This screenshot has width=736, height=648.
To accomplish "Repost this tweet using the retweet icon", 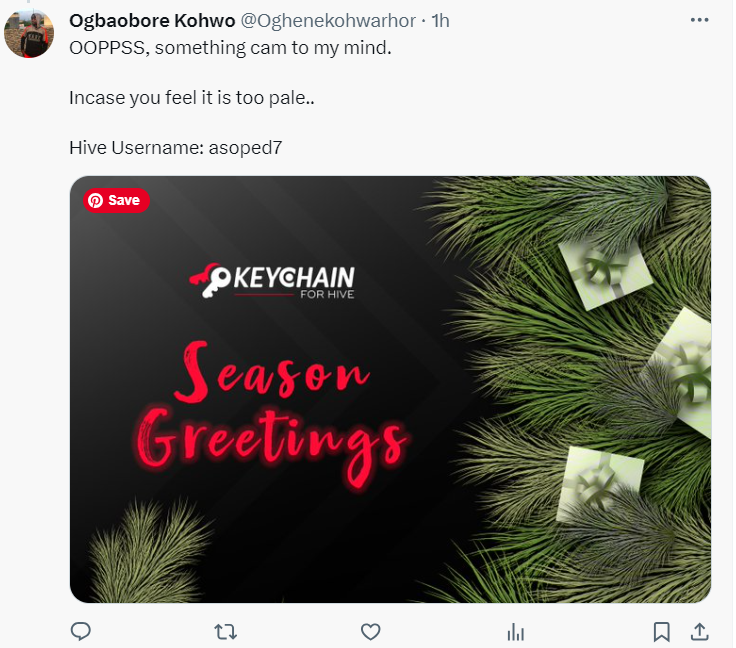I will point(225,632).
